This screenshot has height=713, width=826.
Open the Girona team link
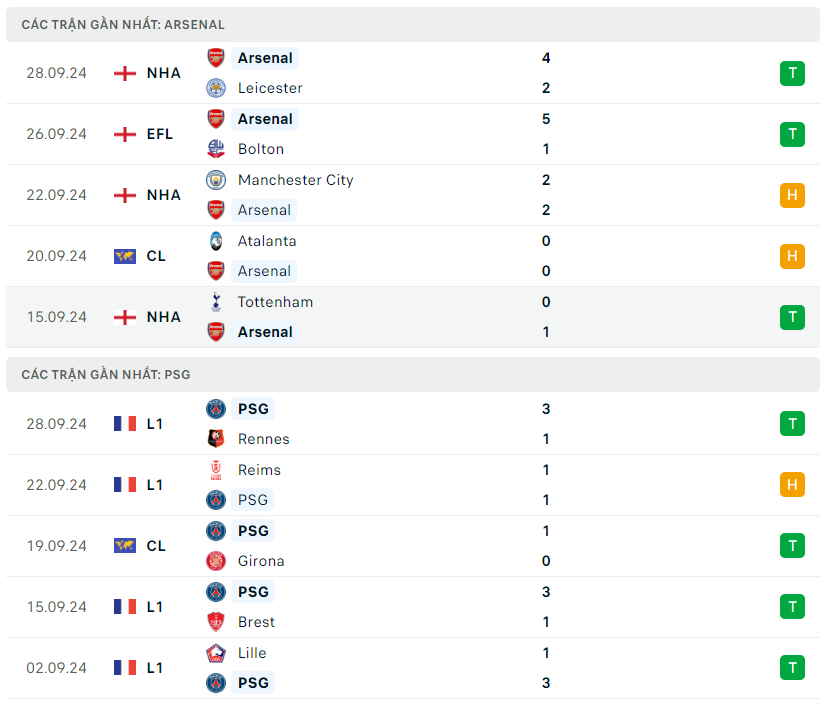[261, 561]
